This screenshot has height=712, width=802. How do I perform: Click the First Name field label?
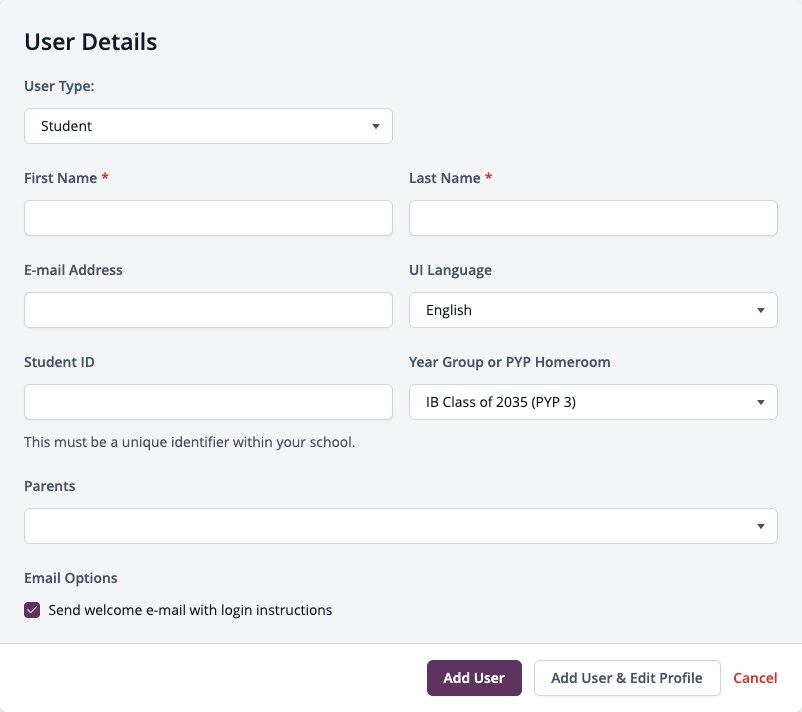click(60, 178)
